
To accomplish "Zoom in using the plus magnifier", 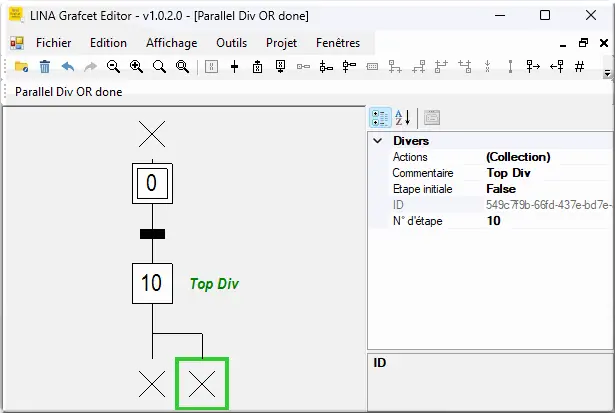I will [x=136, y=67].
